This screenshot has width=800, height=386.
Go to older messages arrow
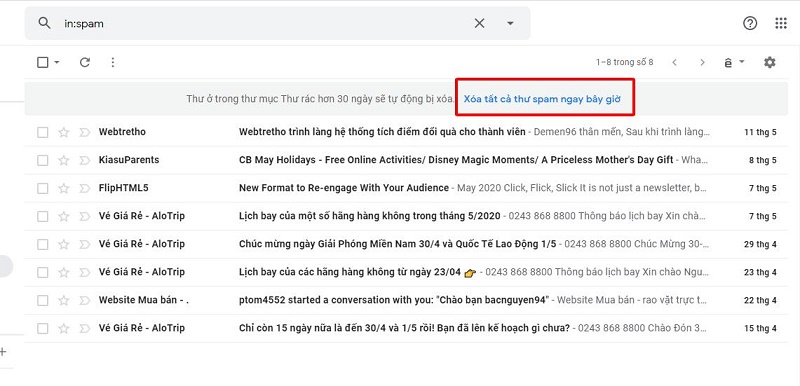[703, 62]
